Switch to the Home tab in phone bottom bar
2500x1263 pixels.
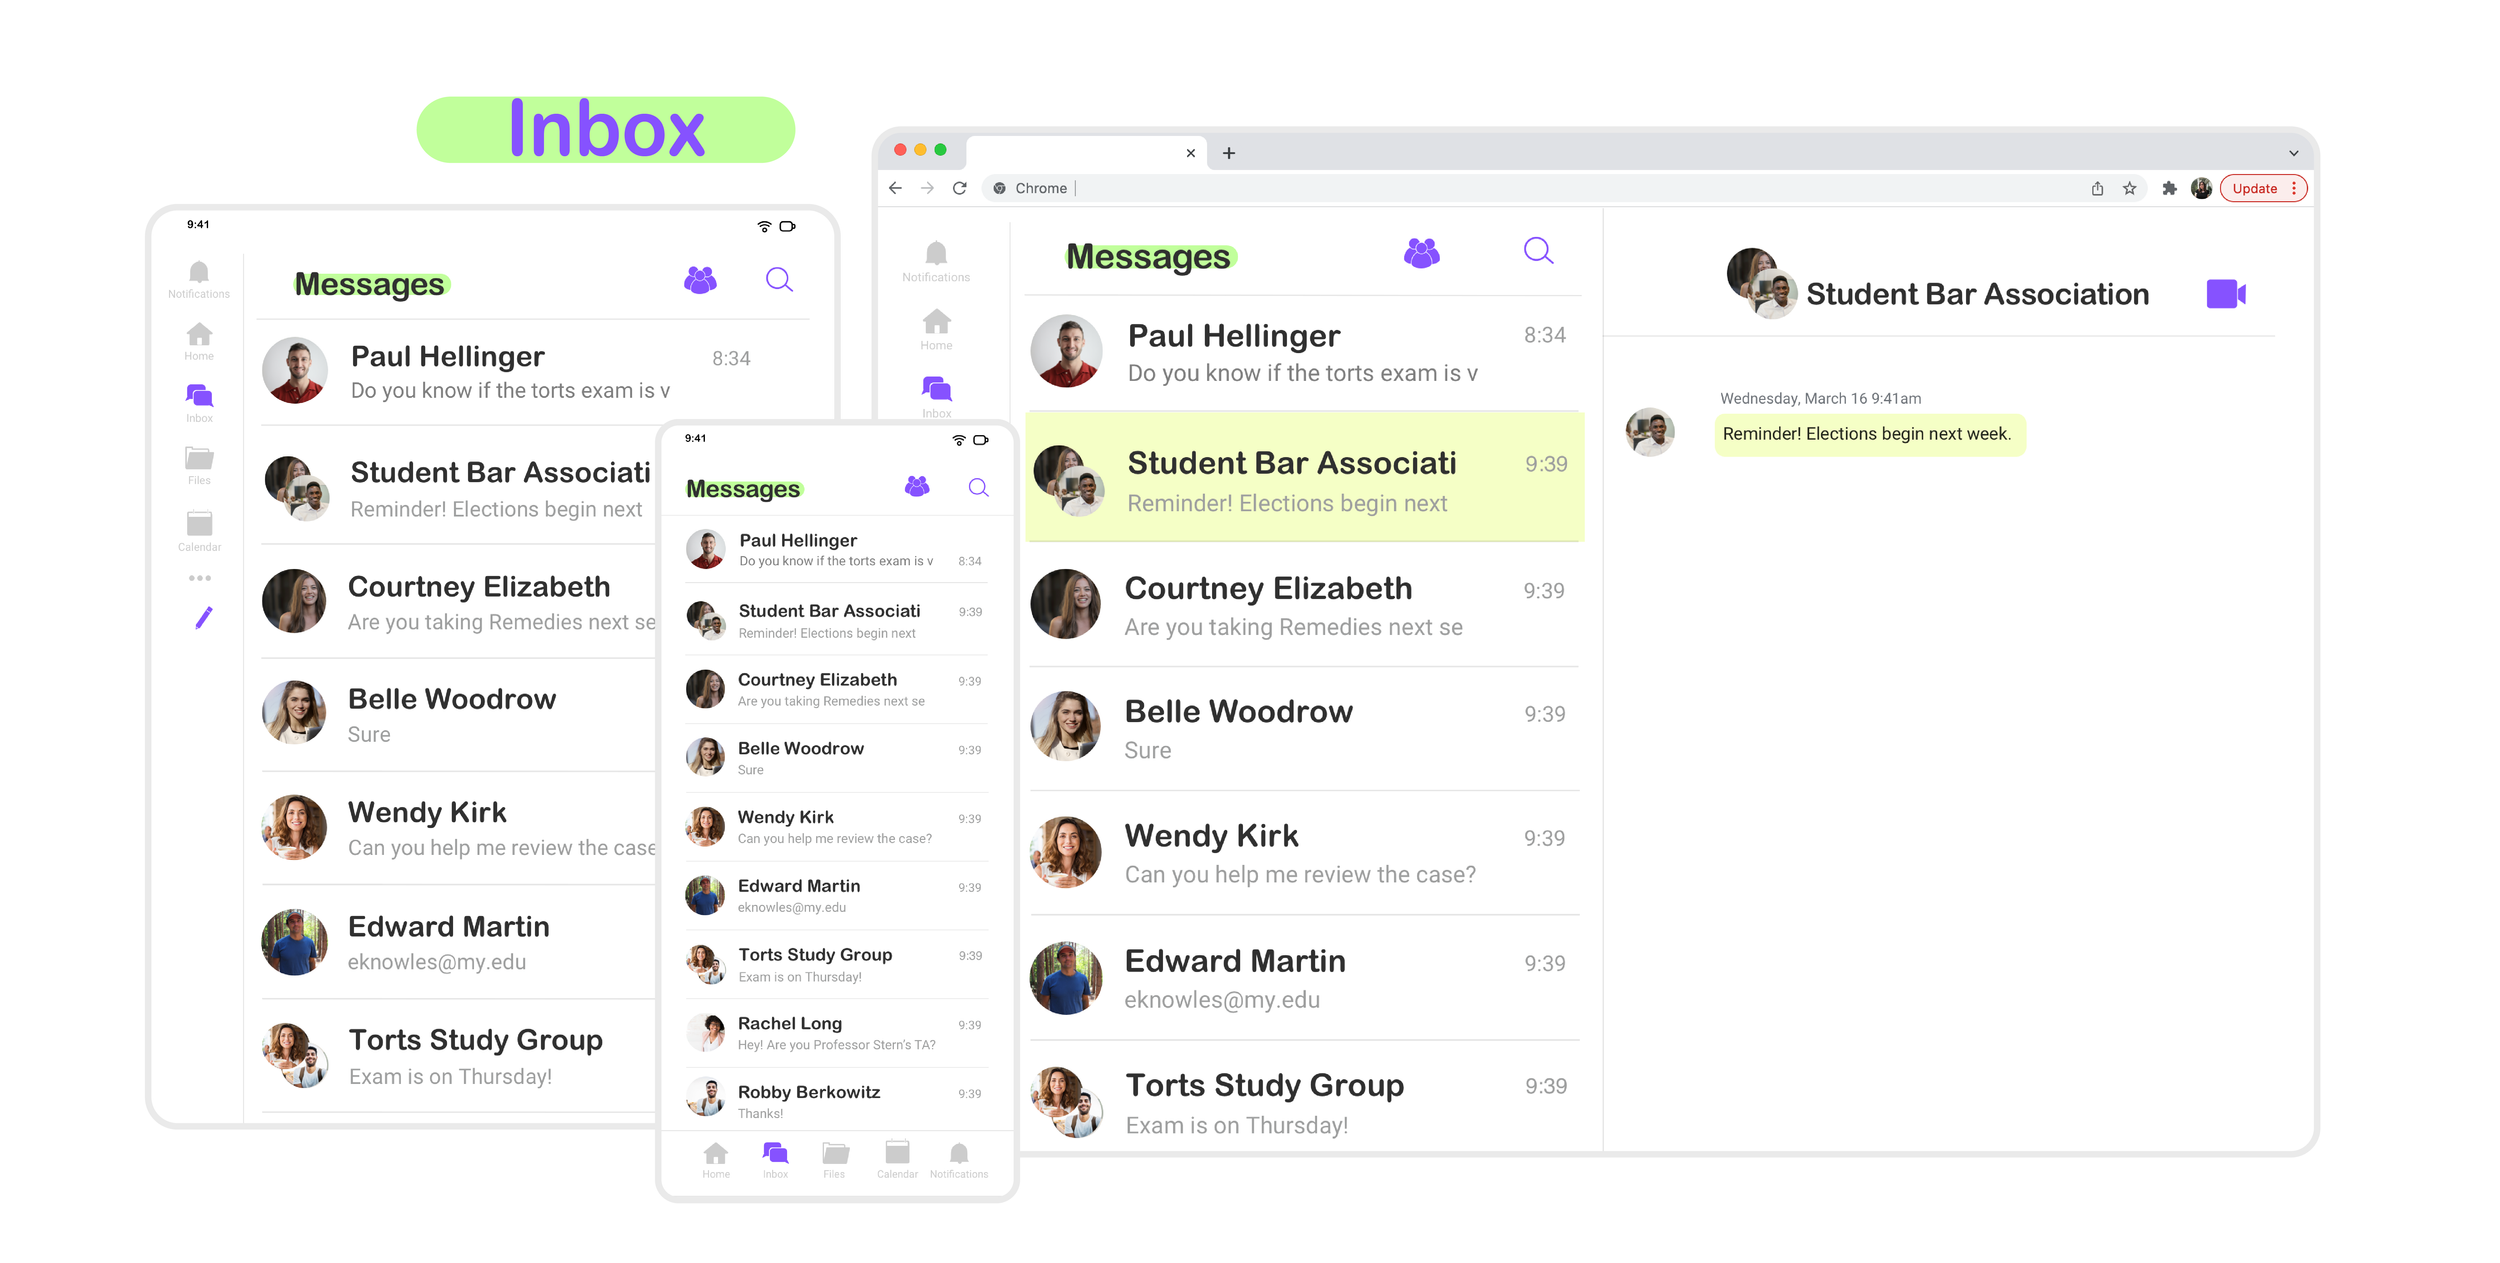click(716, 1159)
